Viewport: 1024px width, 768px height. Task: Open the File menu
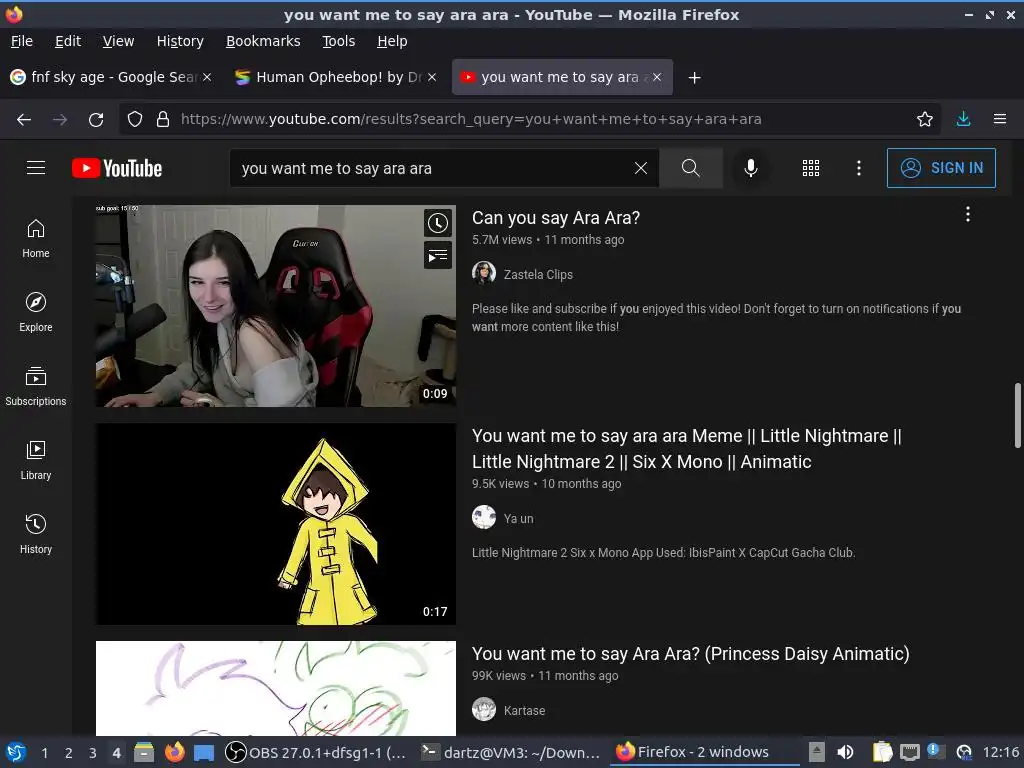22,41
